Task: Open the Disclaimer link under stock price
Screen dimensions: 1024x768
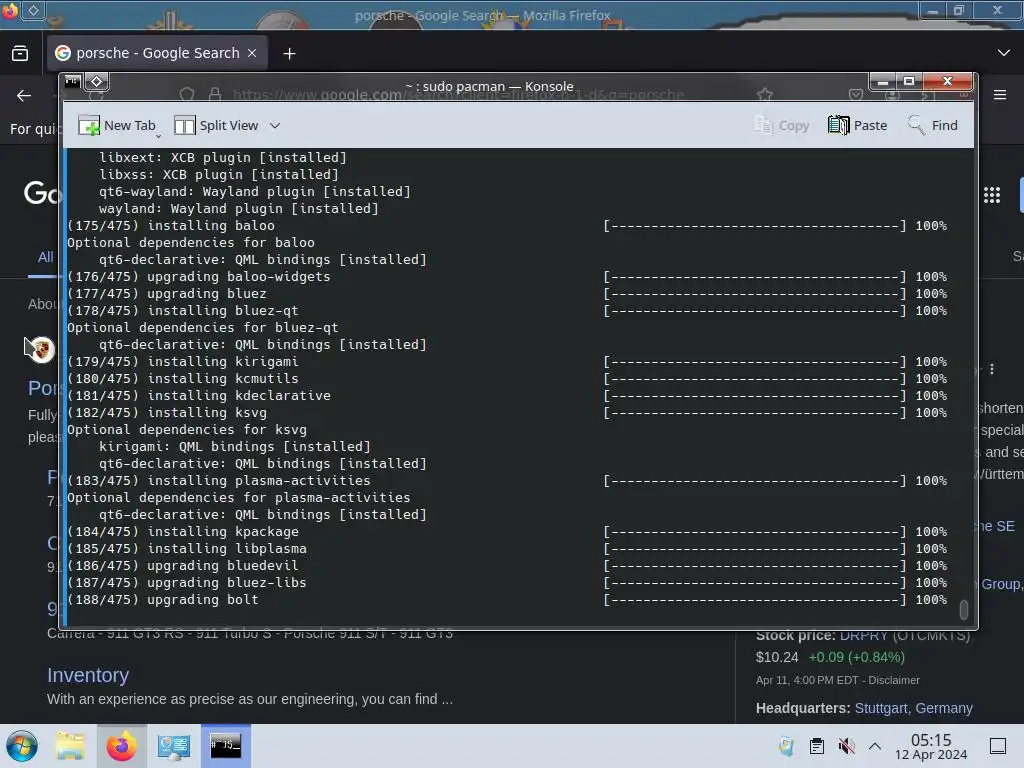Action: click(x=894, y=680)
